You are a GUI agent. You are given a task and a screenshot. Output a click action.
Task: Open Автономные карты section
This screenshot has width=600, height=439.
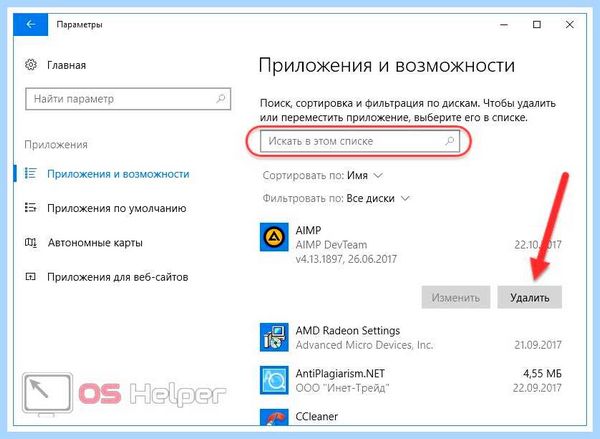coord(95,243)
